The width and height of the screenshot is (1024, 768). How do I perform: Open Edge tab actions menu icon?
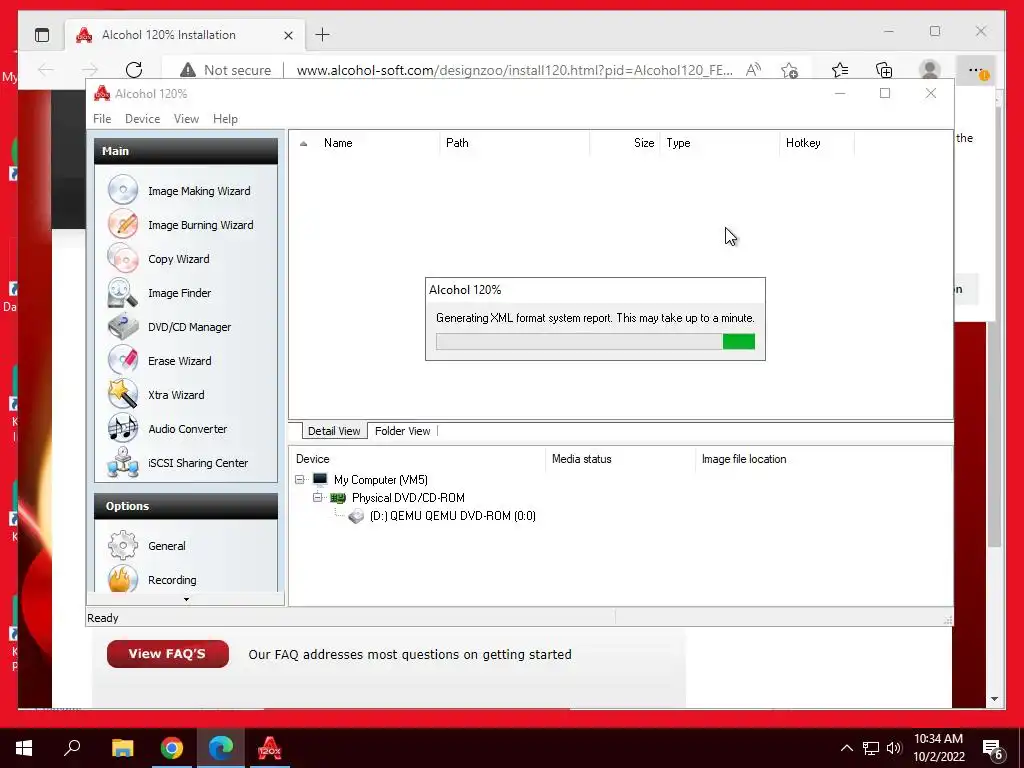pyautogui.click(x=42, y=35)
